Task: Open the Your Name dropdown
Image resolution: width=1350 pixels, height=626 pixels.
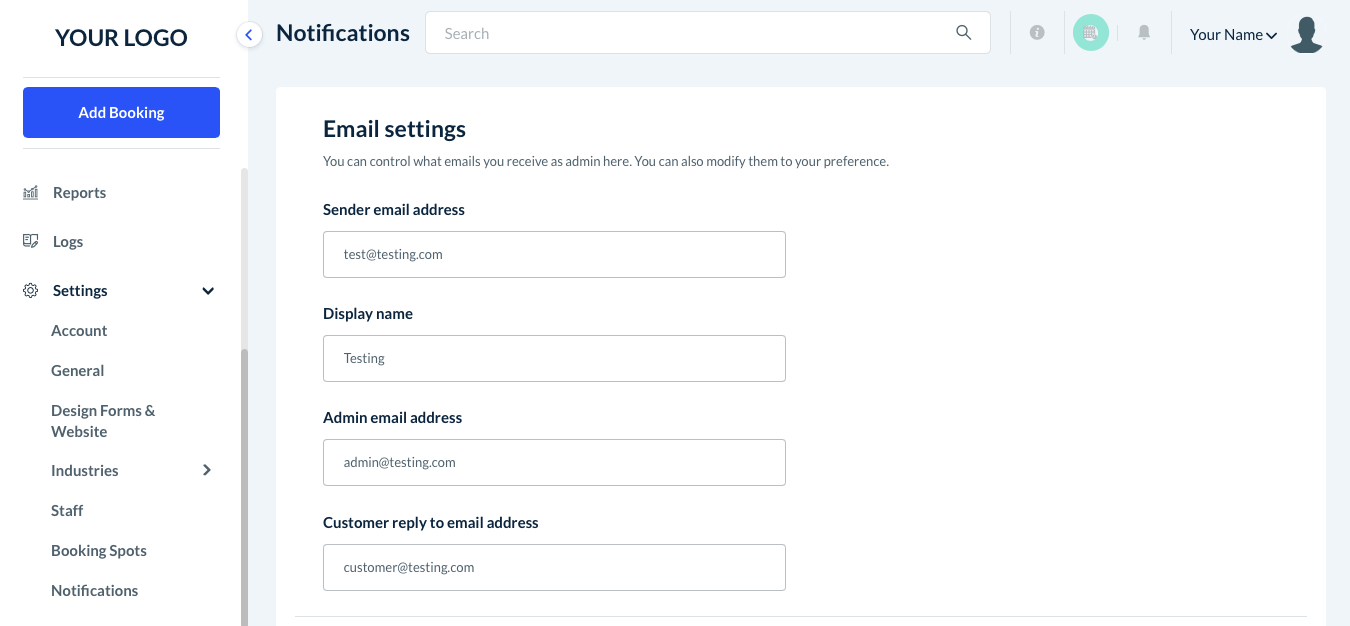Action: pyautogui.click(x=1233, y=35)
